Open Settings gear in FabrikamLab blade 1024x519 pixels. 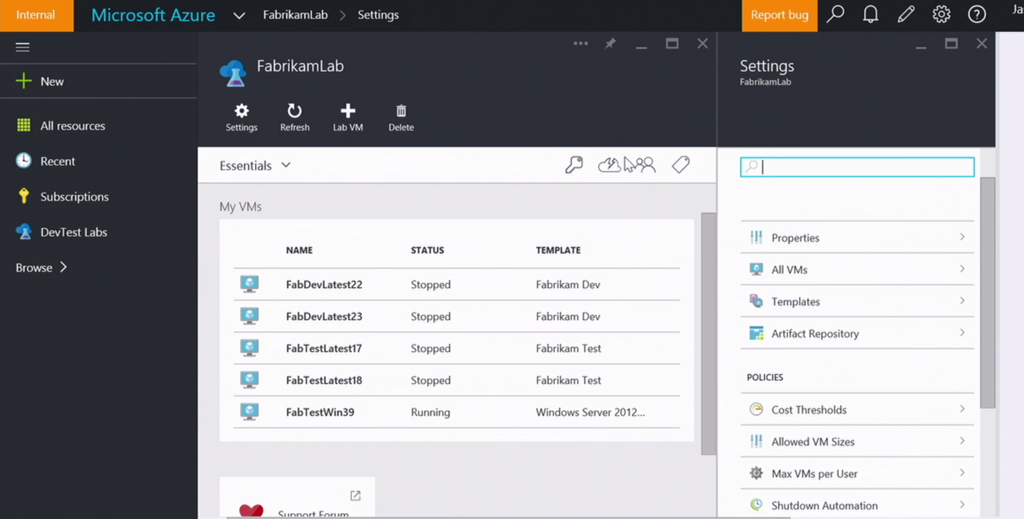(241, 112)
